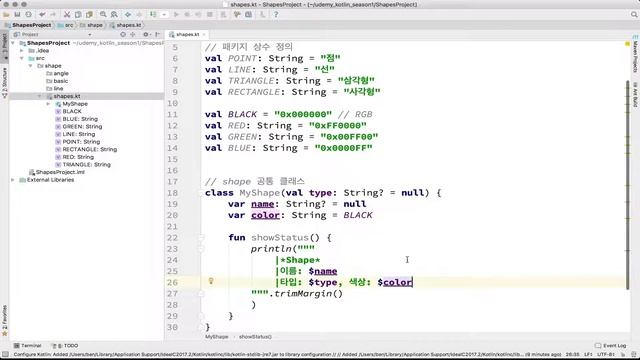Close the shapes.kt editor tab

click(x=204, y=35)
